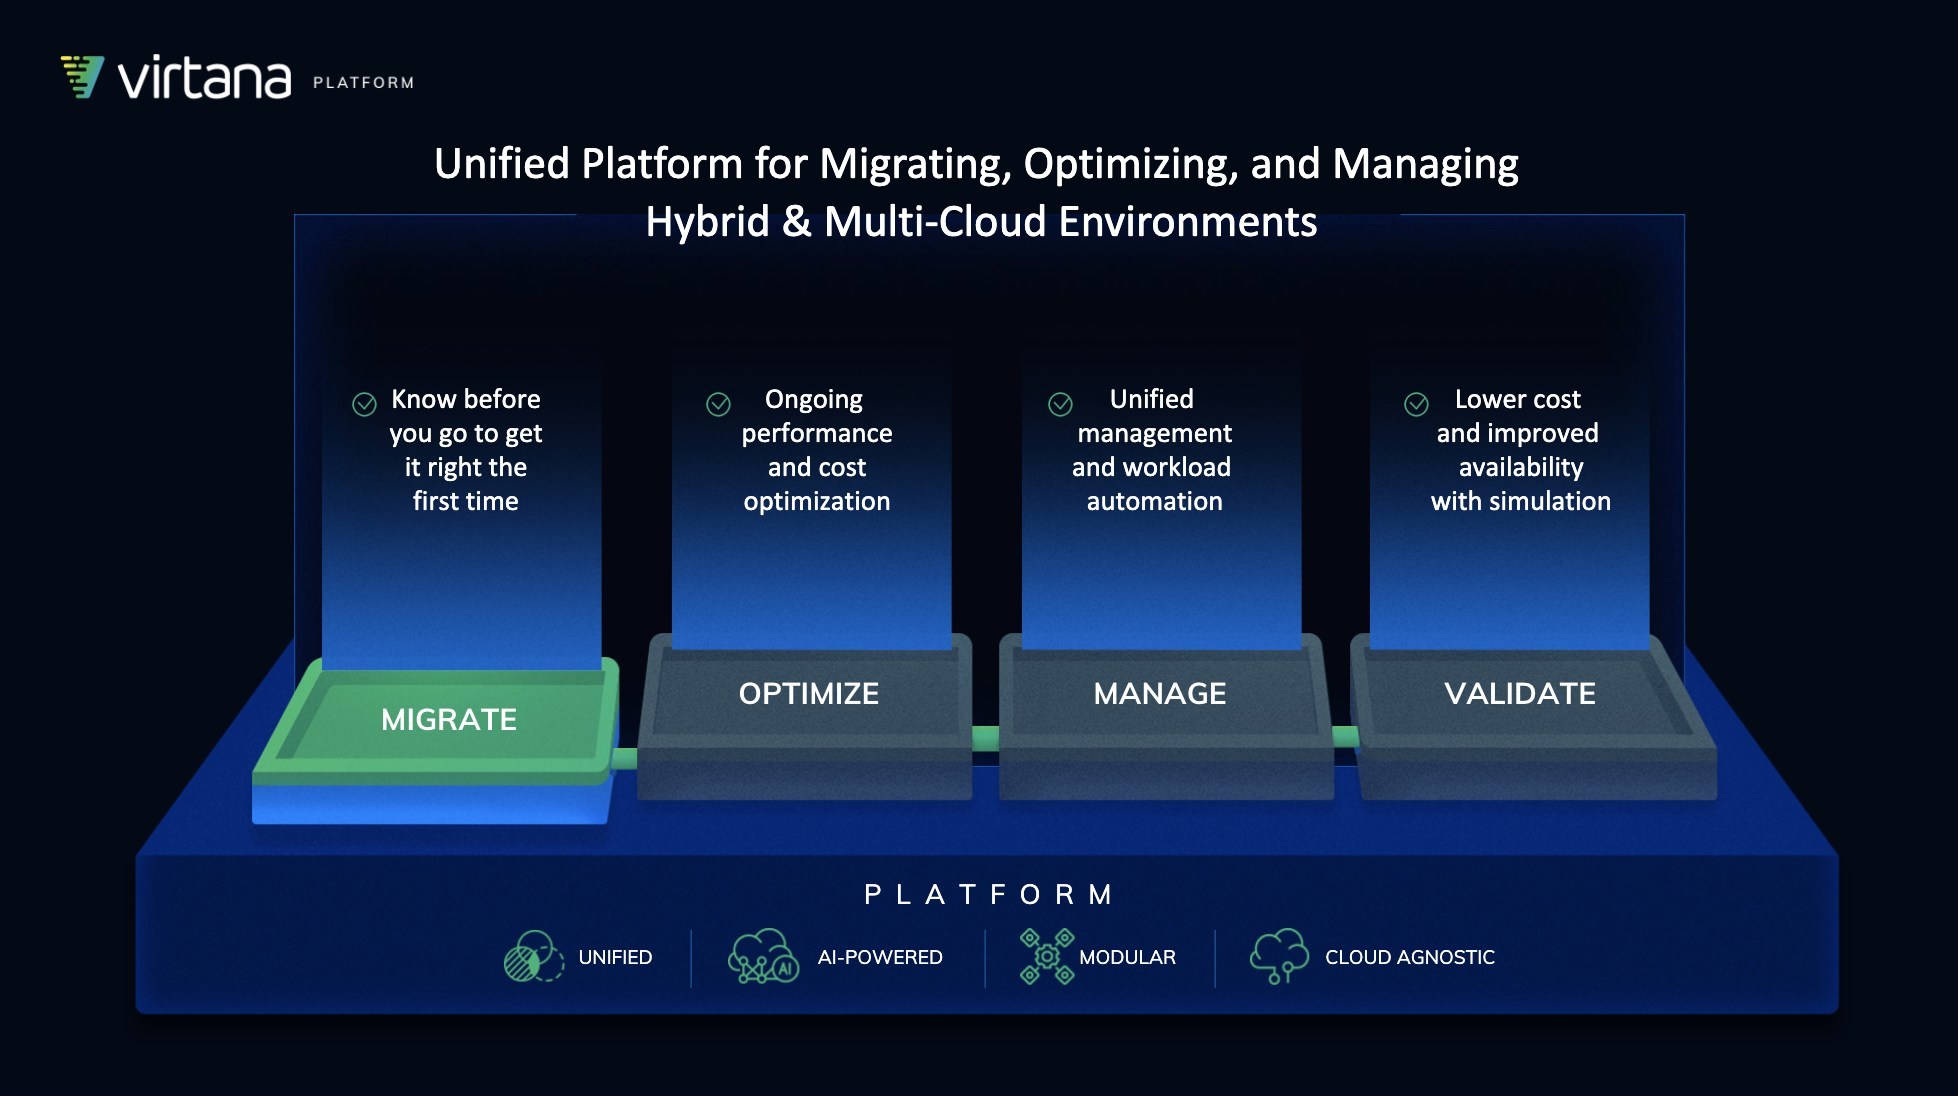Click the Unified circles icon
Image resolution: width=1958 pixels, height=1096 pixels.
[533, 957]
